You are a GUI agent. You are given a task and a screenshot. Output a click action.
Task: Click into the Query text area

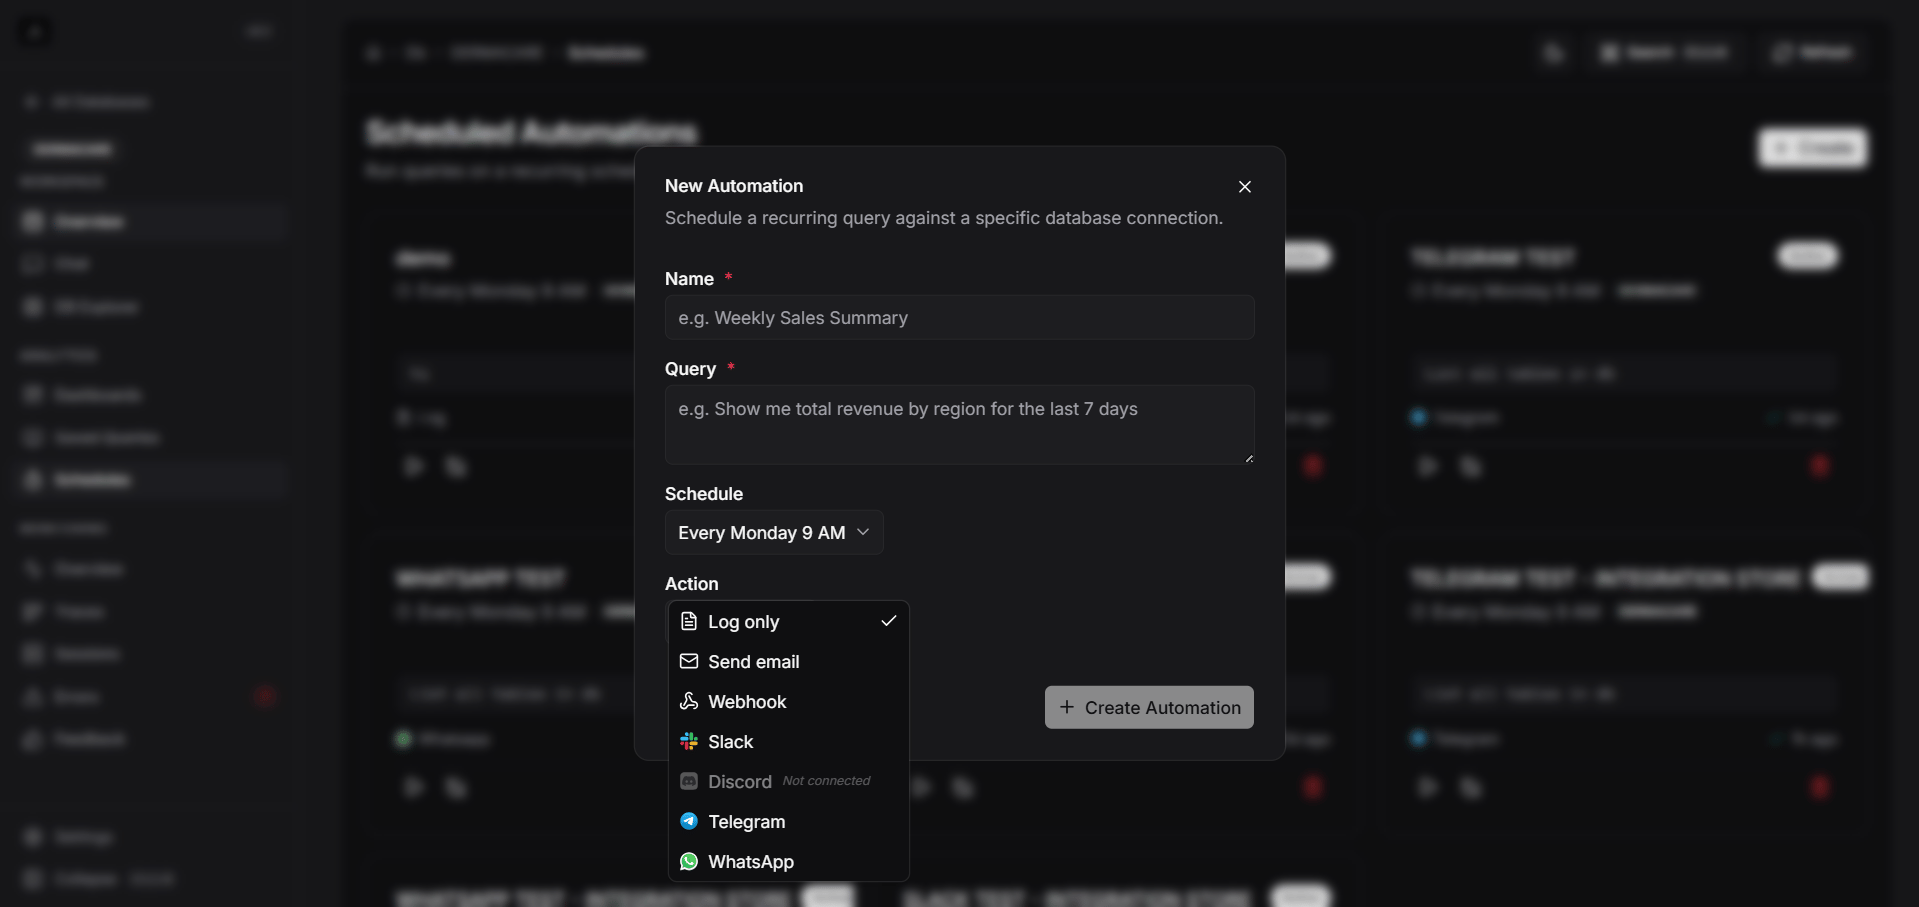[x=959, y=424]
